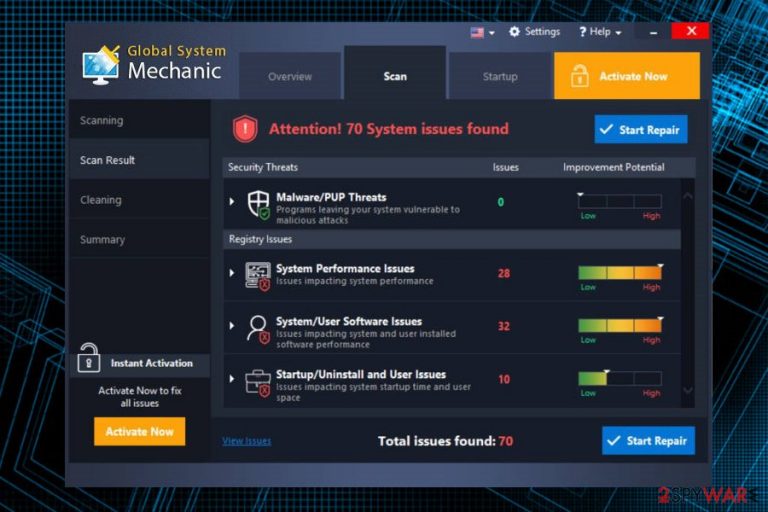
Task: Open the View Issues link
Action: click(246, 441)
